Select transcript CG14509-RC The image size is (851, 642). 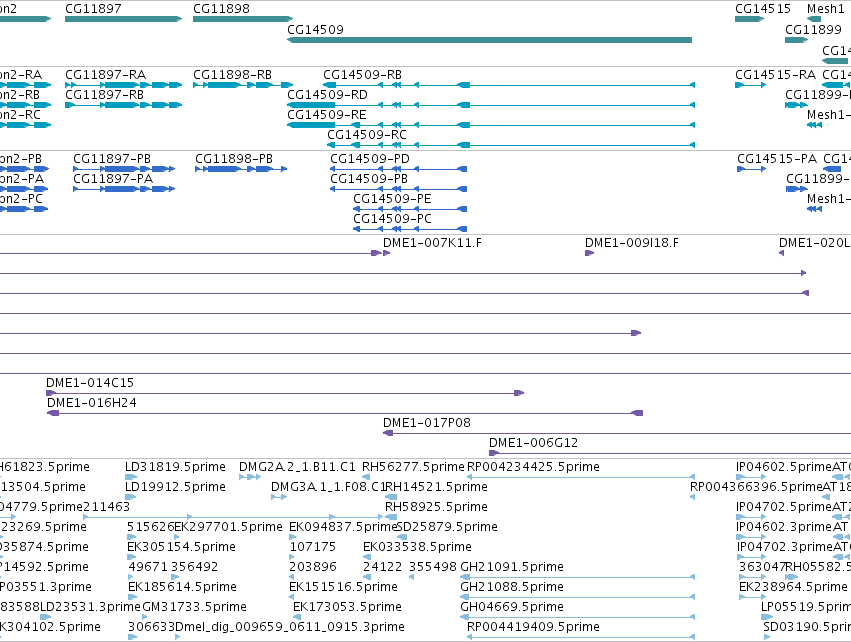[x=511, y=145]
